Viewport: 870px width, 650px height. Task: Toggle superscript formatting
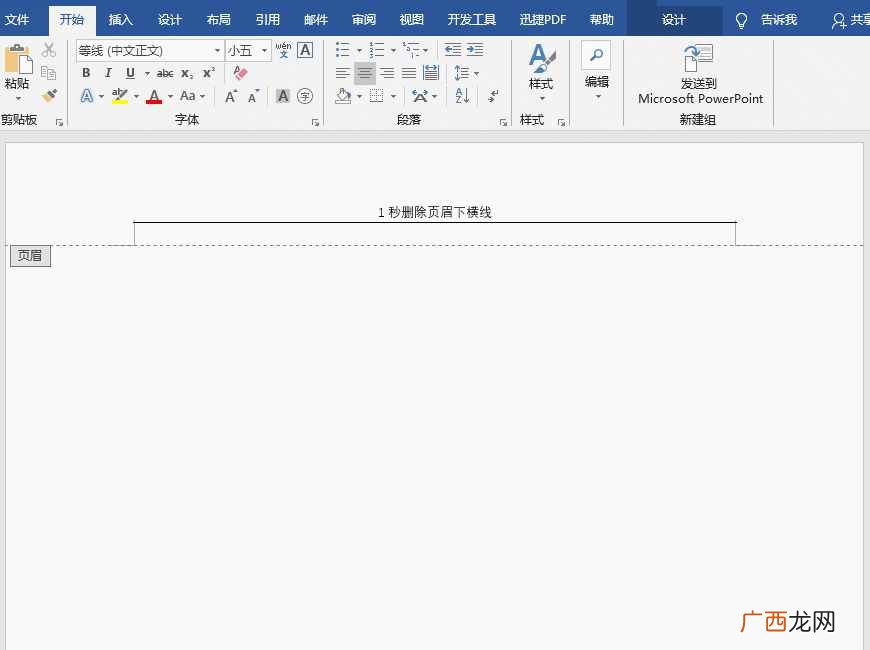[209, 73]
